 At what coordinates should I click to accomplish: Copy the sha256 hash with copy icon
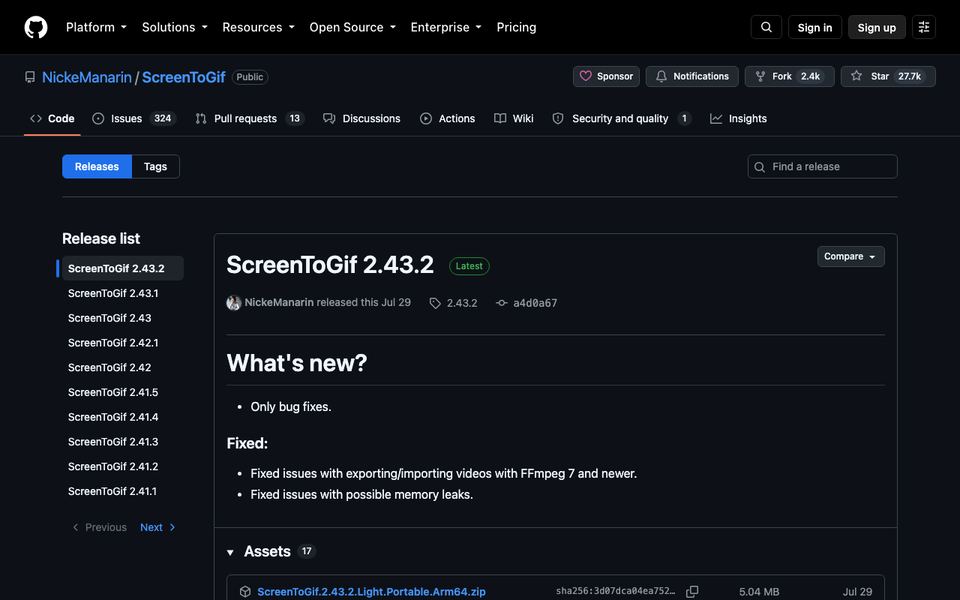(692, 591)
